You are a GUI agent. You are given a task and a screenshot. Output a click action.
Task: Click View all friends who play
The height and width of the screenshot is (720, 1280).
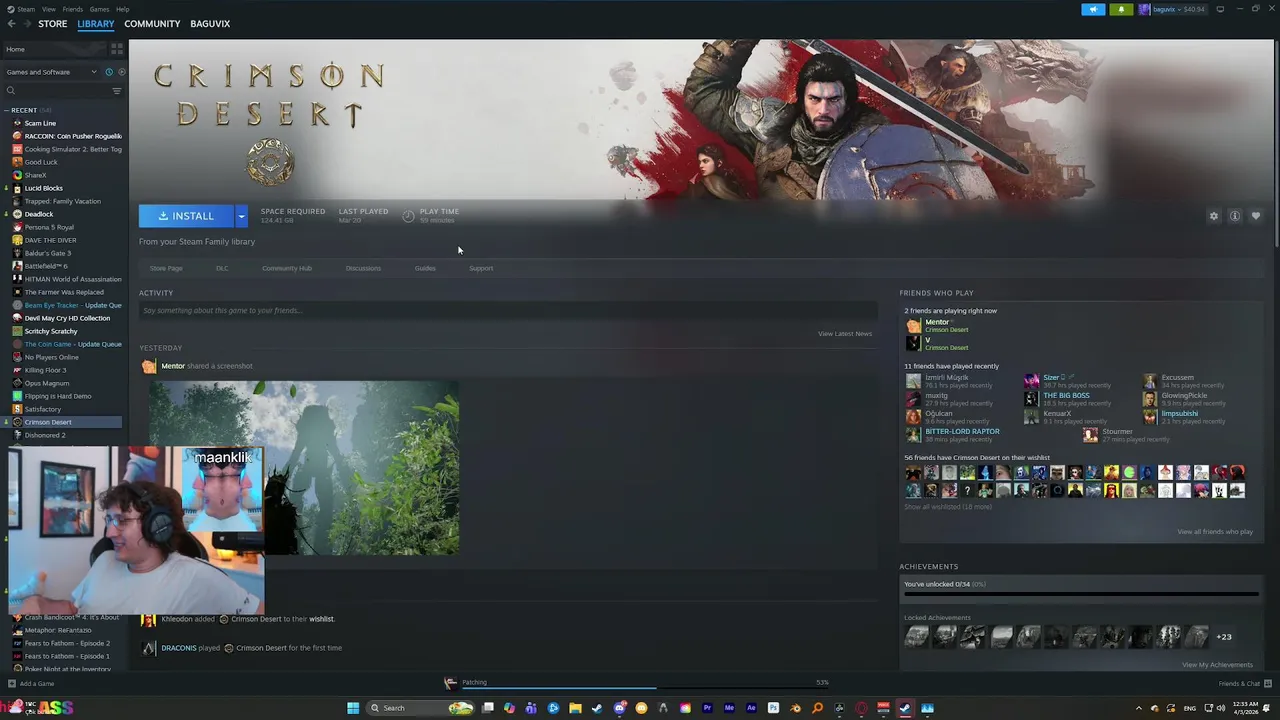click(1215, 532)
